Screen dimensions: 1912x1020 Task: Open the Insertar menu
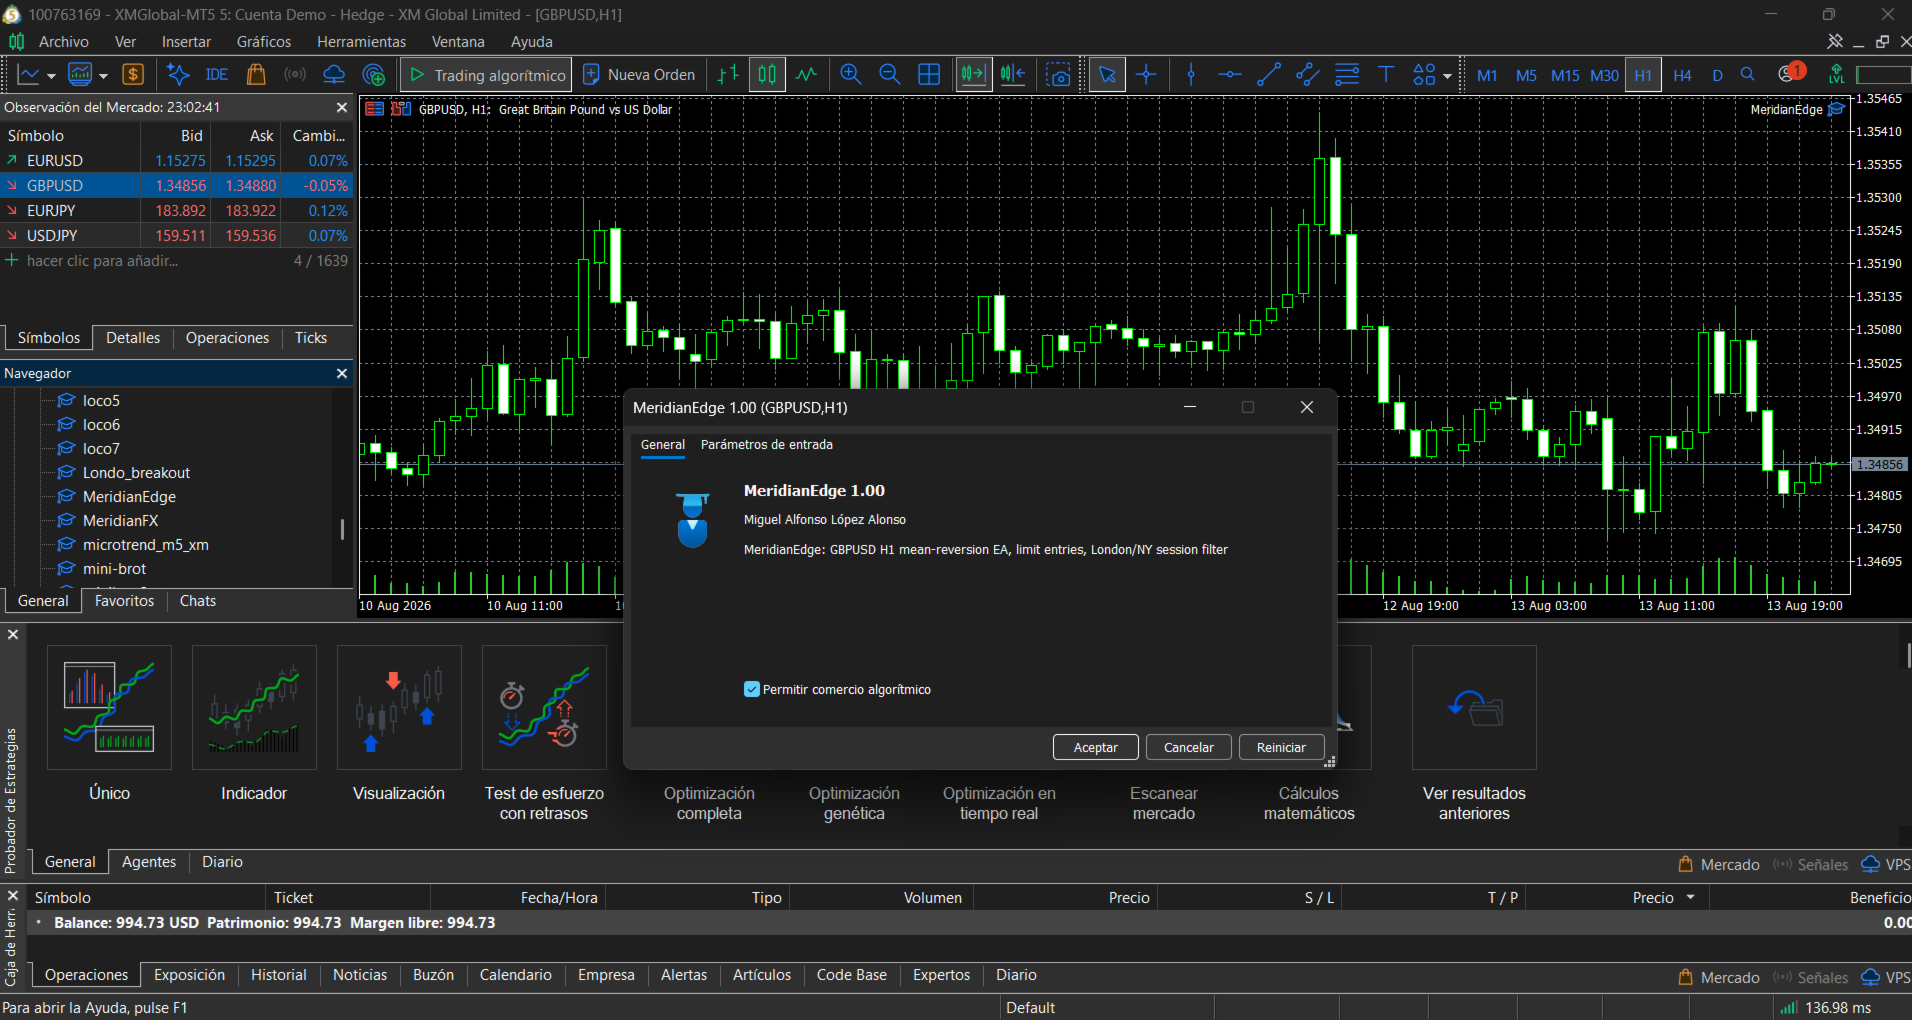[186, 42]
